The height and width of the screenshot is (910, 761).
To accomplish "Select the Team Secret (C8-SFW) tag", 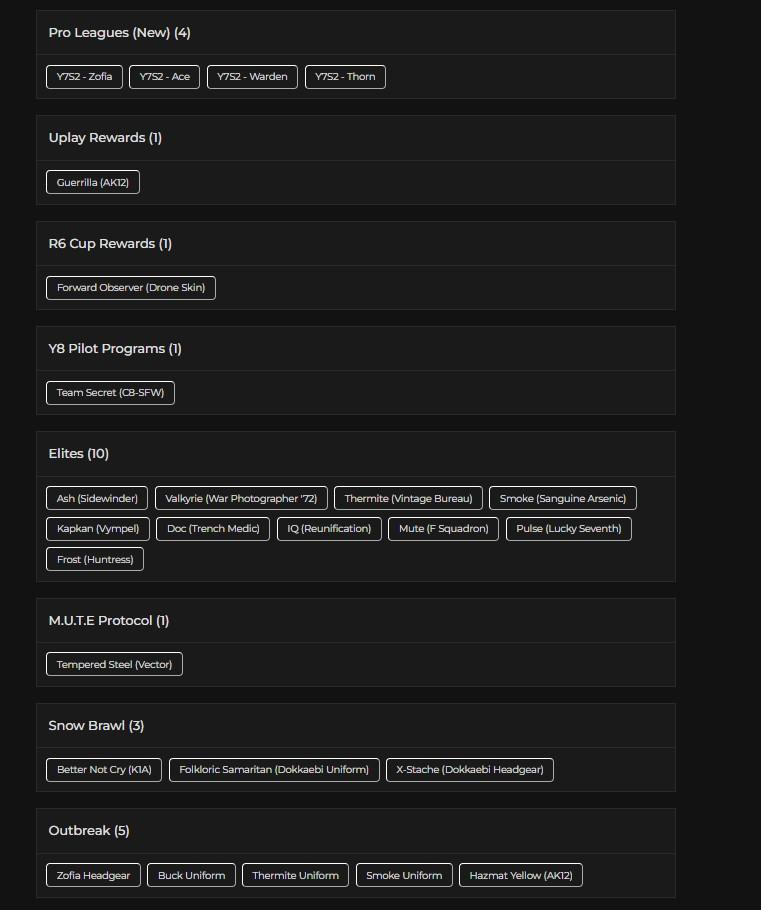I will coord(110,393).
